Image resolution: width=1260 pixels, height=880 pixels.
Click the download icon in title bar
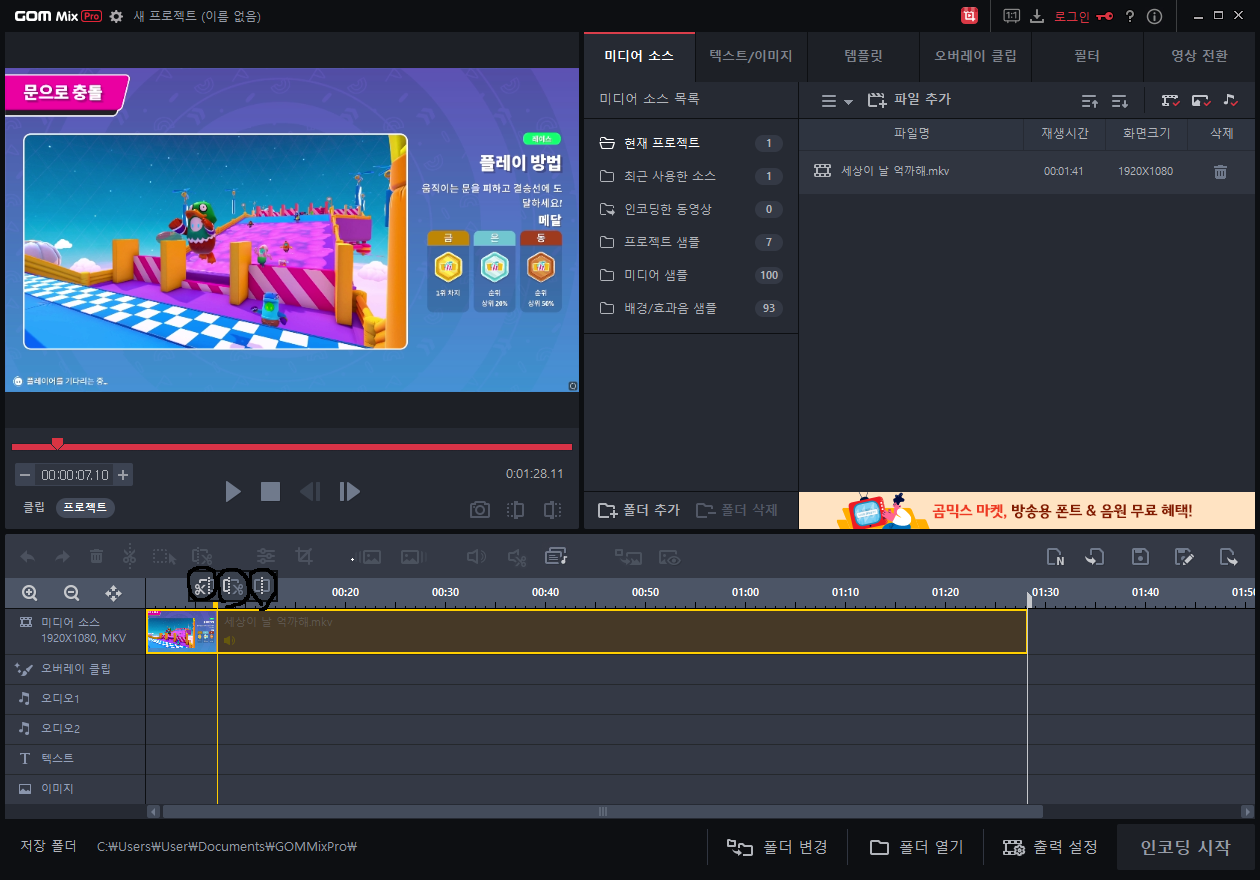click(x=1037, y=16)
